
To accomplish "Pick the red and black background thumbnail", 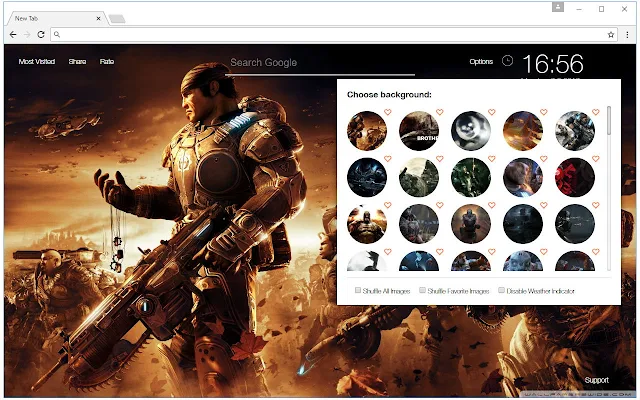I will pyautogui.click(x=575, y=178).
